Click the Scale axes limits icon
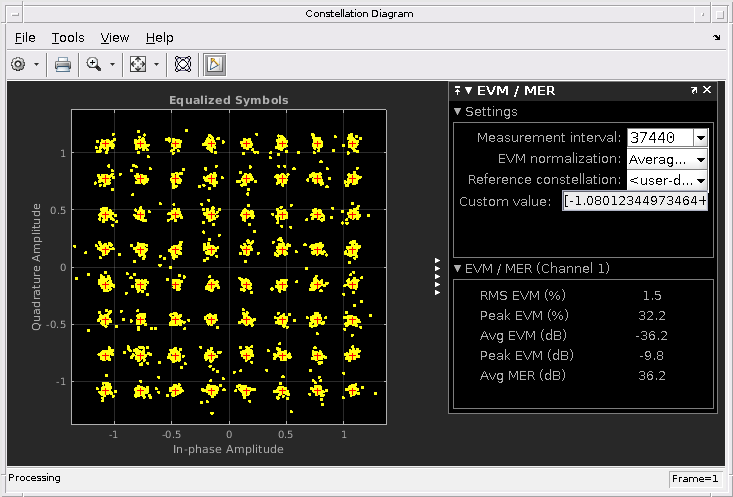Viewport: 733px width, 497px height. (x=138, y=64)
